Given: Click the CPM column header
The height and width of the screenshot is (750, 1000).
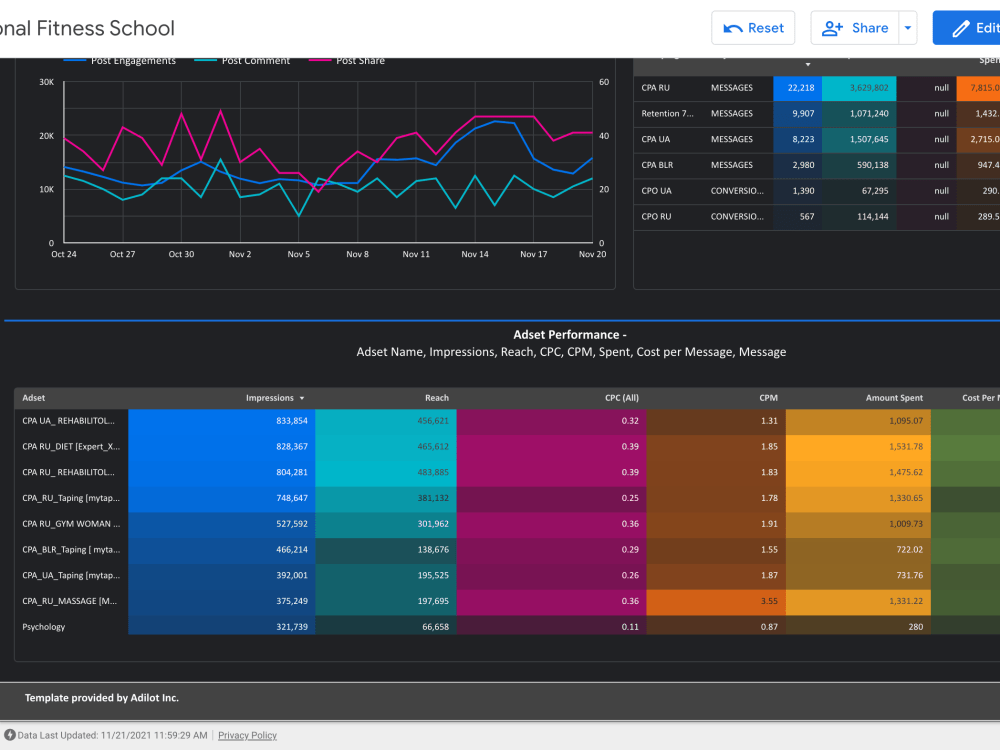Looking at the screenshot, I should click(x=768, y=398).
